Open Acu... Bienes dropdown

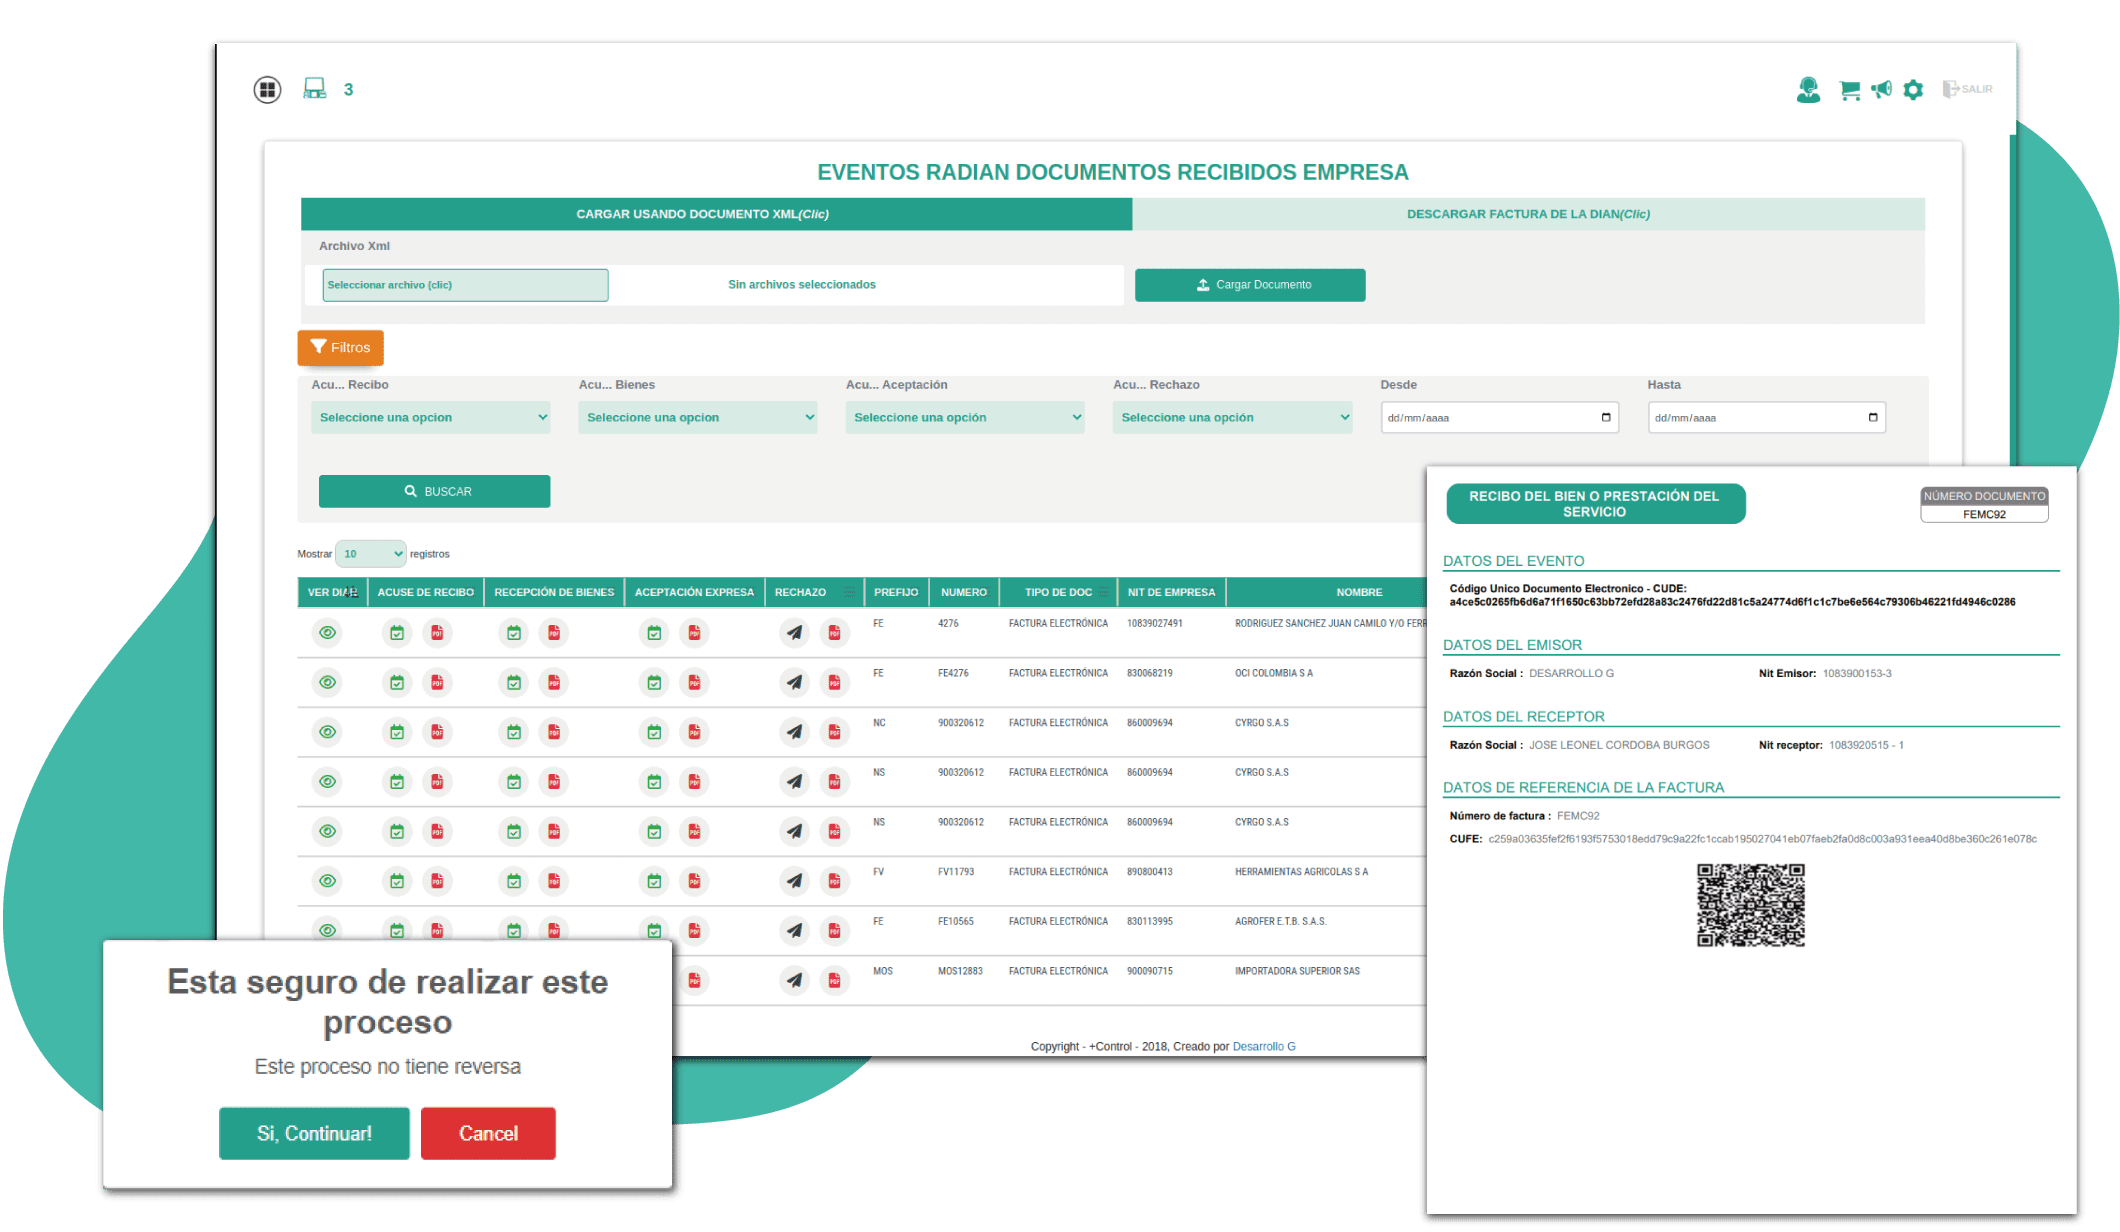[x=698, y=418]
